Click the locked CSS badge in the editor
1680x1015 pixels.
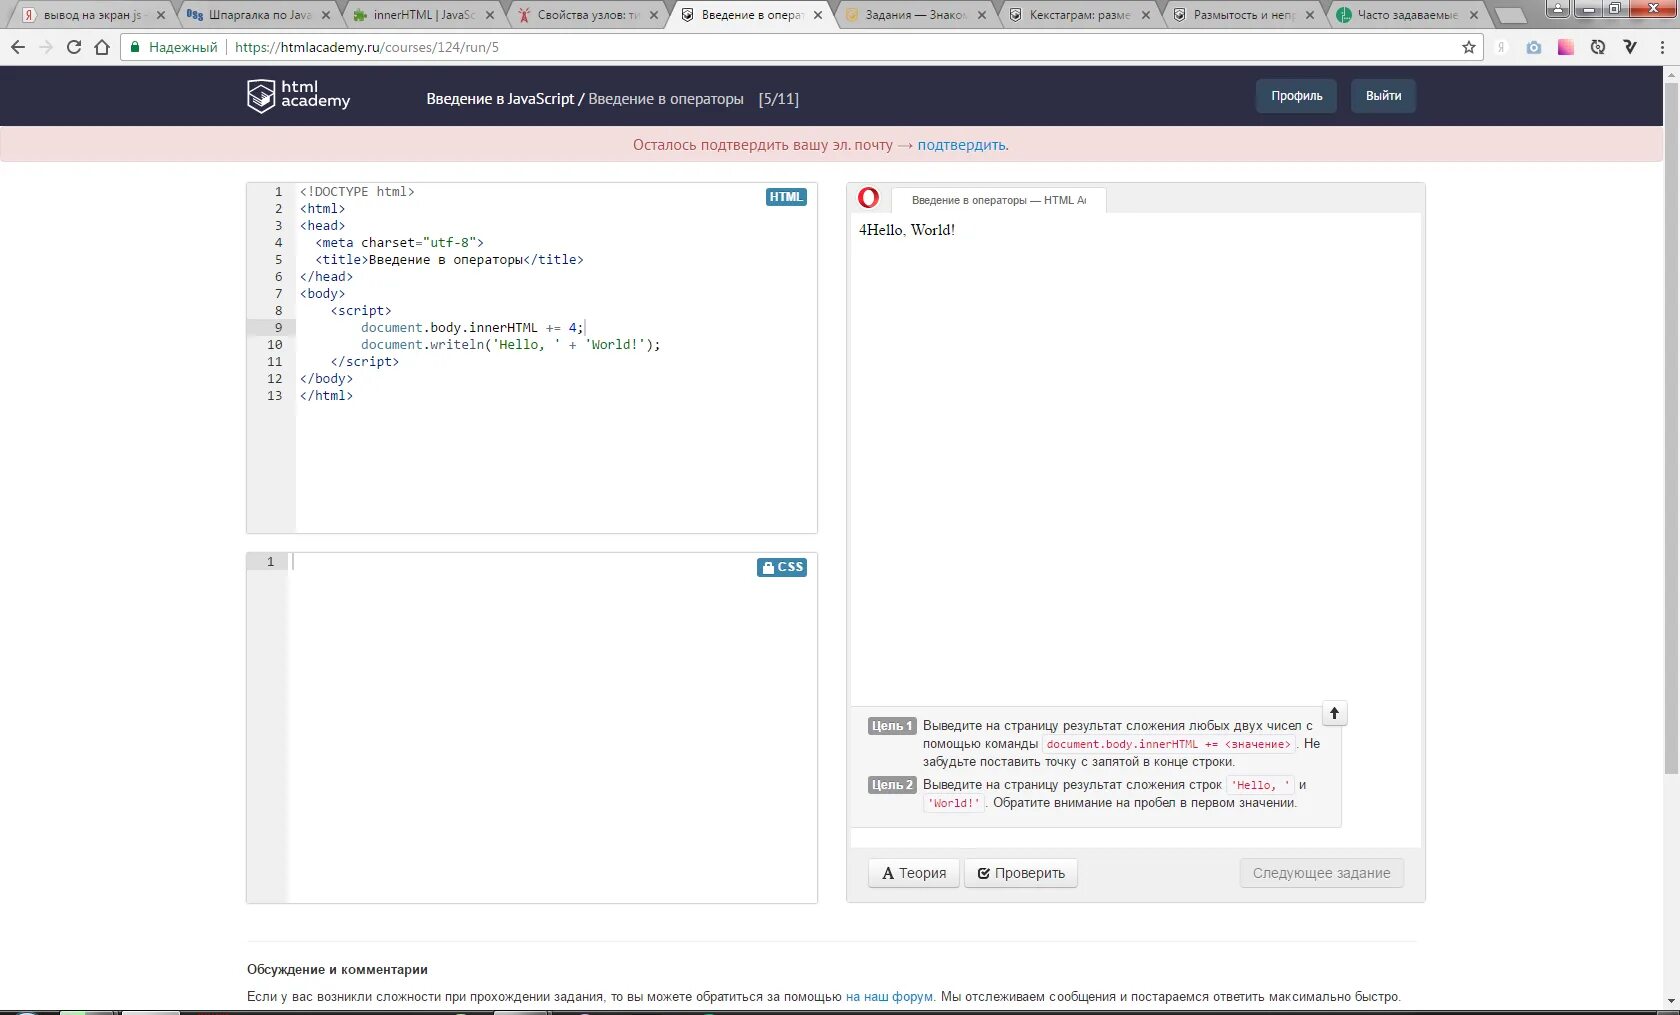click(x=782, y=567)
